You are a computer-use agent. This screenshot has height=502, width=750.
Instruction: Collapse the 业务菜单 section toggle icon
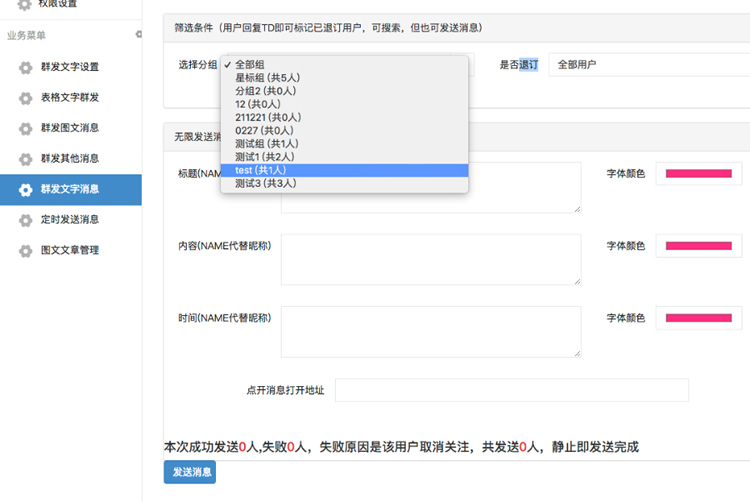point(138,34)
